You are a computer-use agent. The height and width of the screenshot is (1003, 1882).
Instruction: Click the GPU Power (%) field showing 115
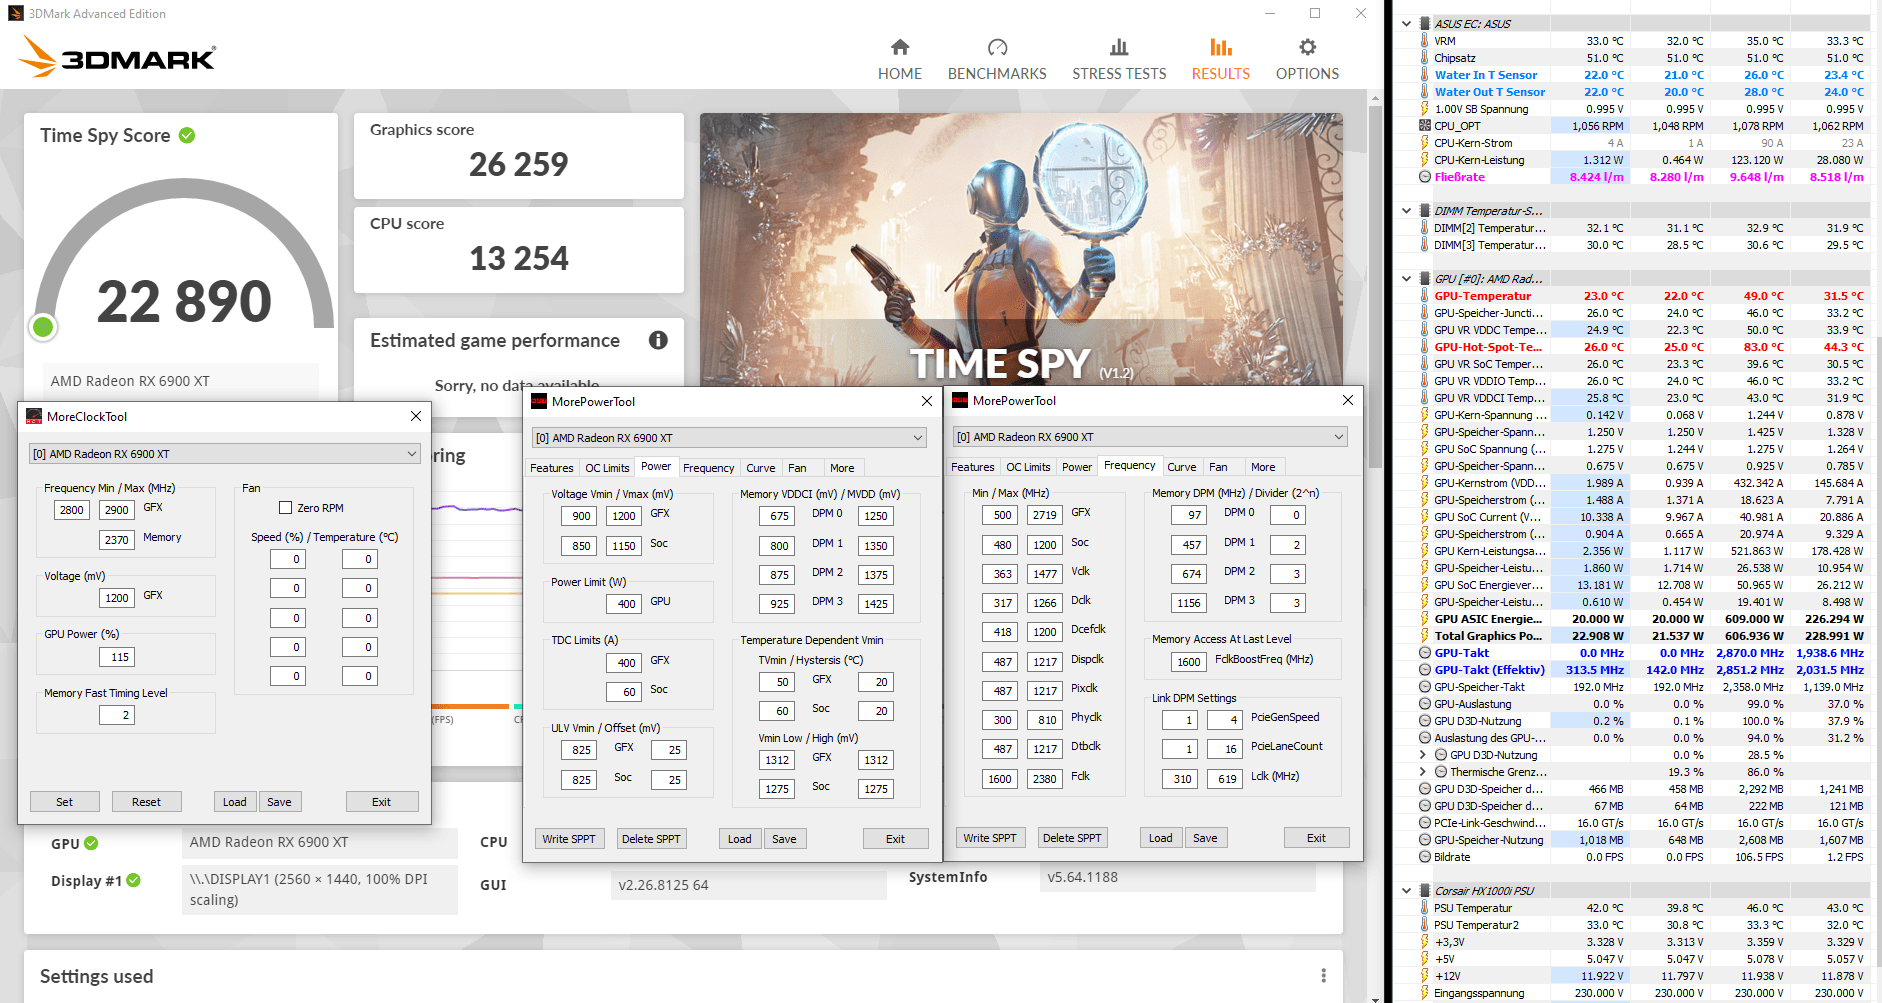click(x=117, y=657)
